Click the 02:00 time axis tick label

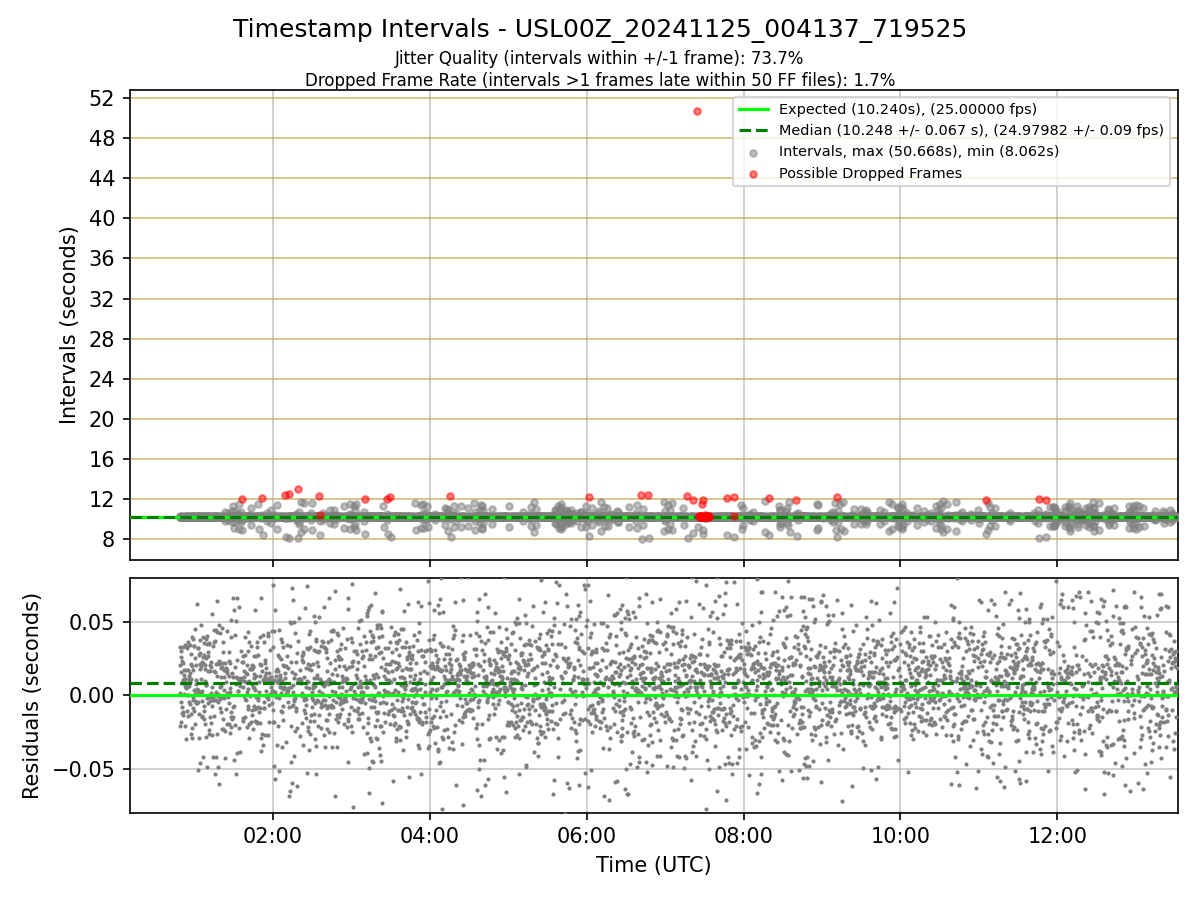click(x=273, y=835)
